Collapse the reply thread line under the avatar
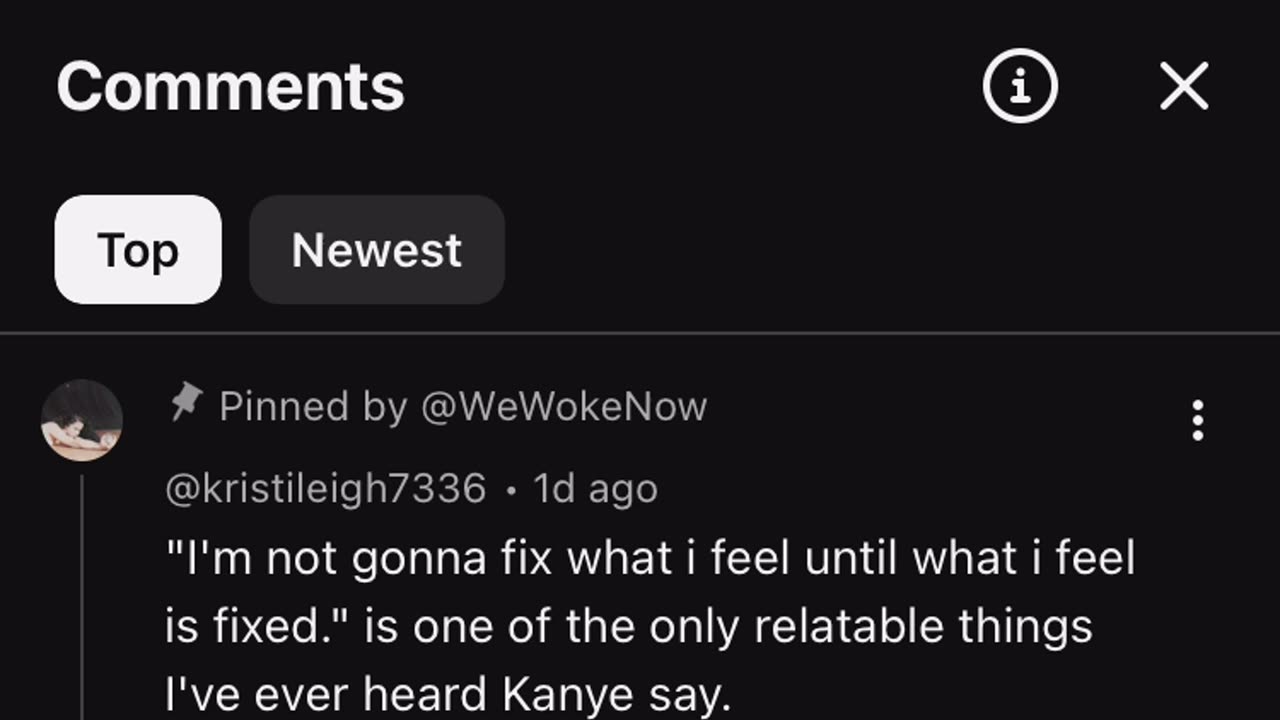The image size is (1280, 720). click(x=82, y=600)
